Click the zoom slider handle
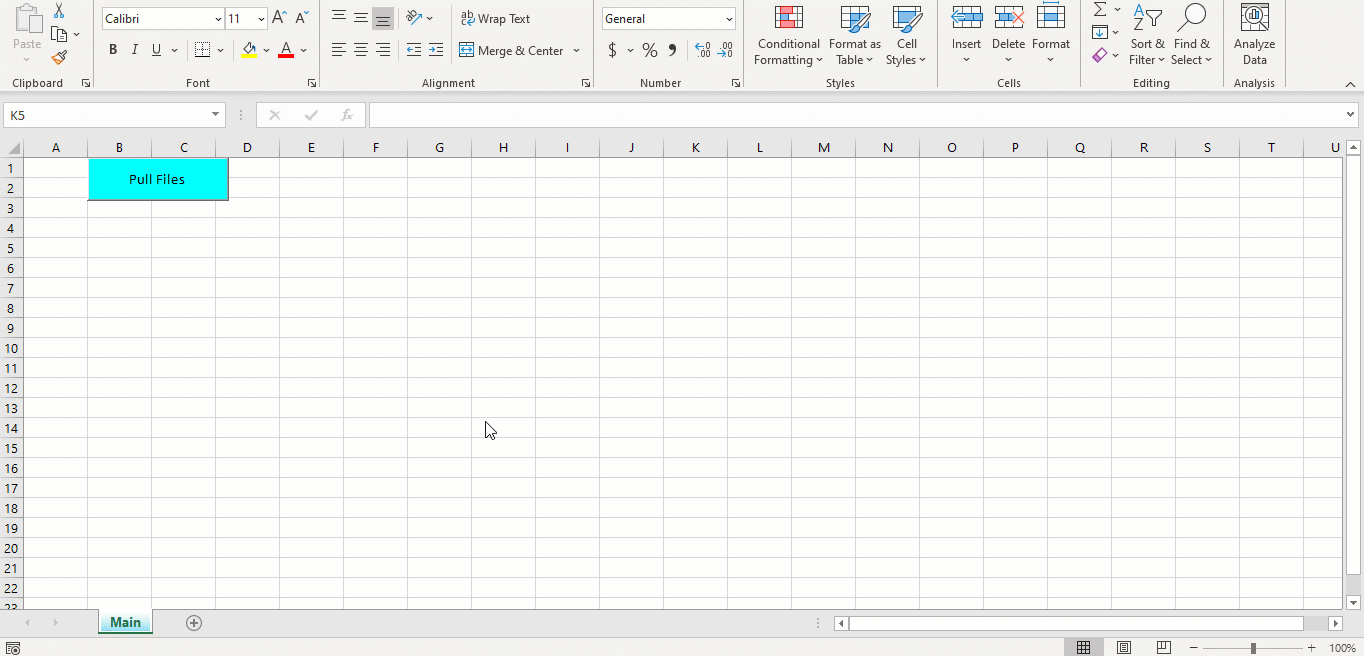 coord(1253,648)
